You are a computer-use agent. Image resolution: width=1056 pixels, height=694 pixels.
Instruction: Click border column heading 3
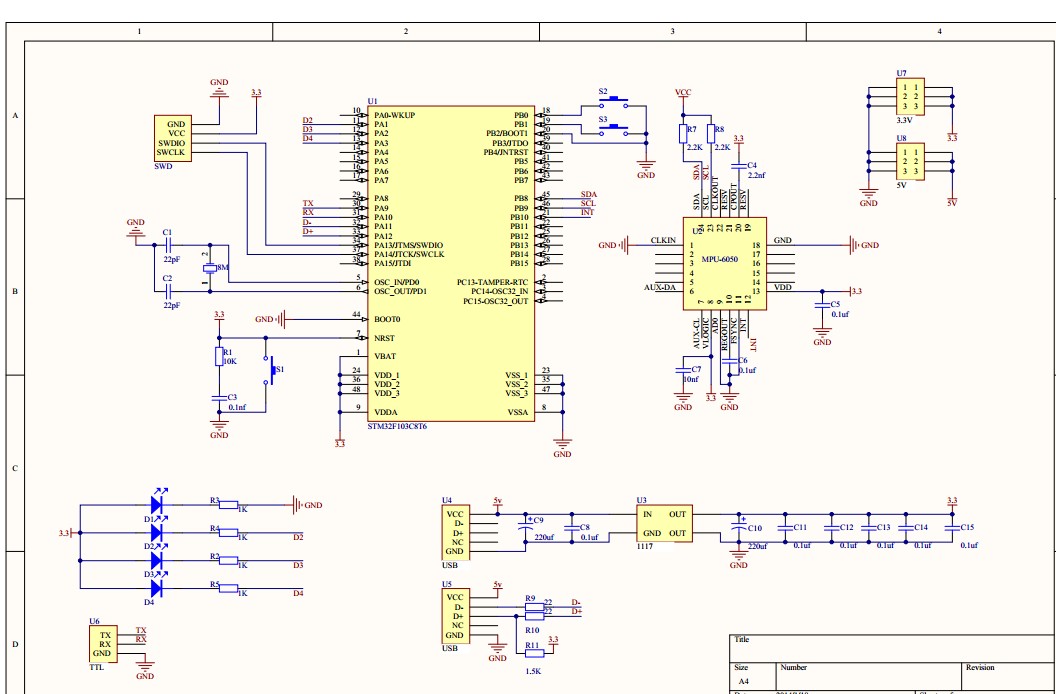pyautogui.click(x=672, y=32)
